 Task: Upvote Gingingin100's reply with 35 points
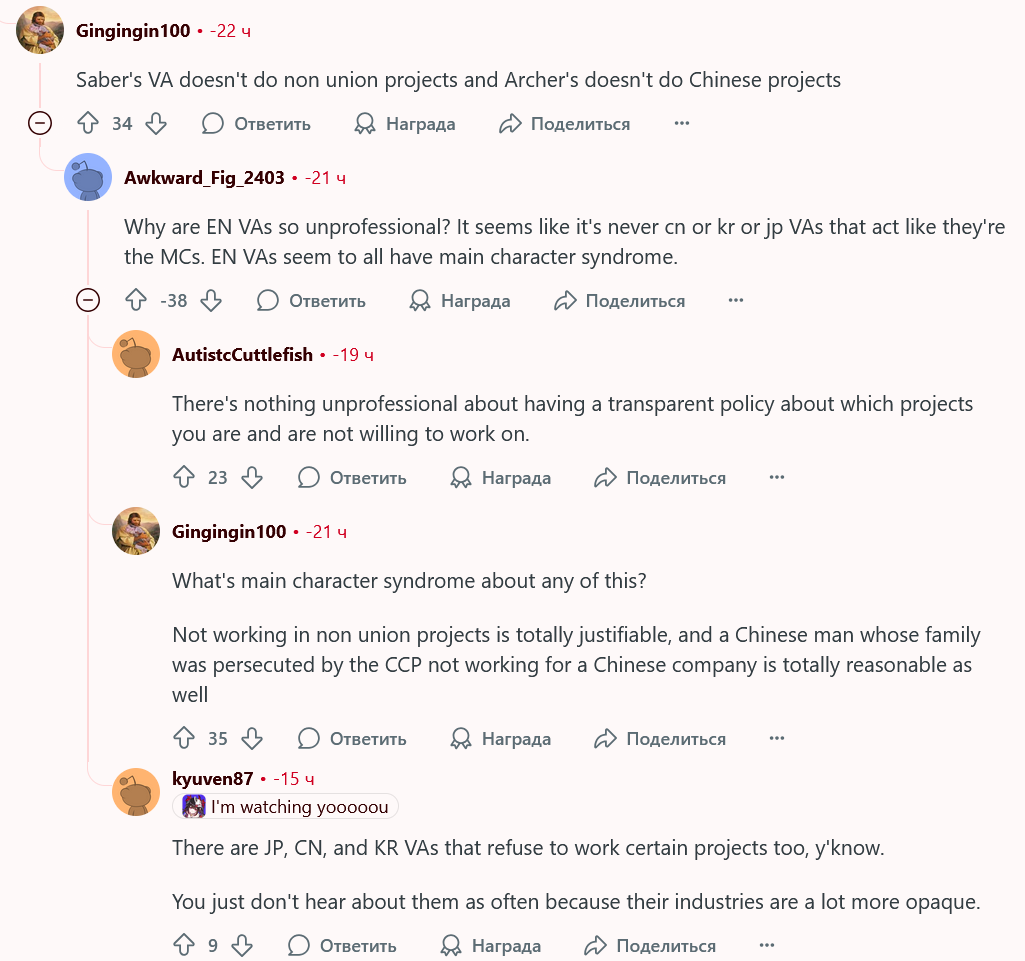pyautogui.click(x=184, y=739)
